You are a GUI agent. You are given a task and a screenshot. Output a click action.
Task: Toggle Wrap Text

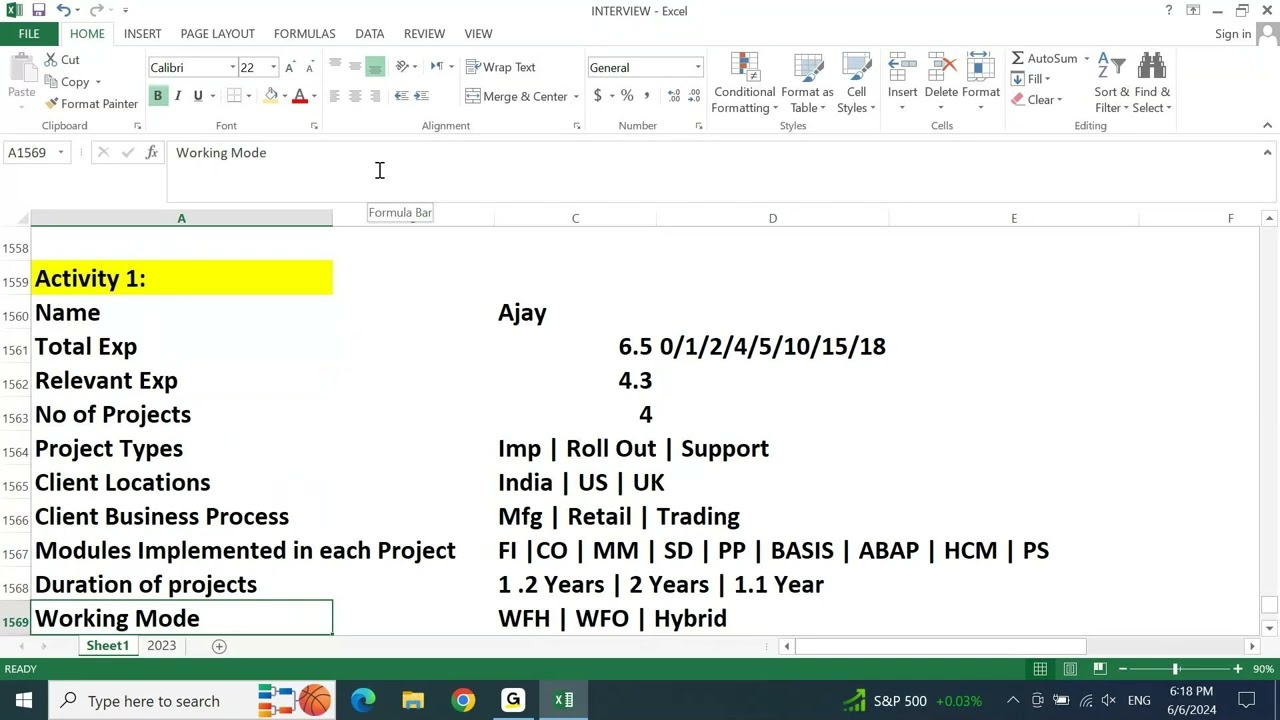(500, 67)
